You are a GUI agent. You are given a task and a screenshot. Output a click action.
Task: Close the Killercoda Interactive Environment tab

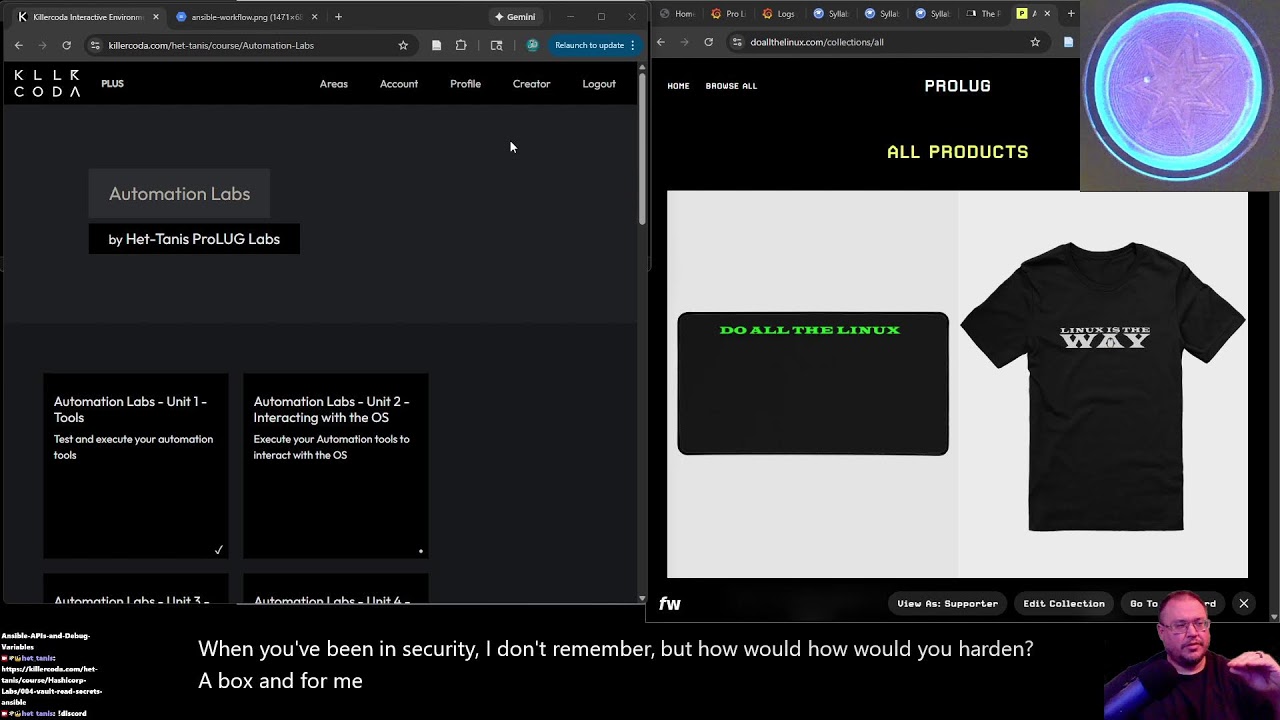click(156, 17)
